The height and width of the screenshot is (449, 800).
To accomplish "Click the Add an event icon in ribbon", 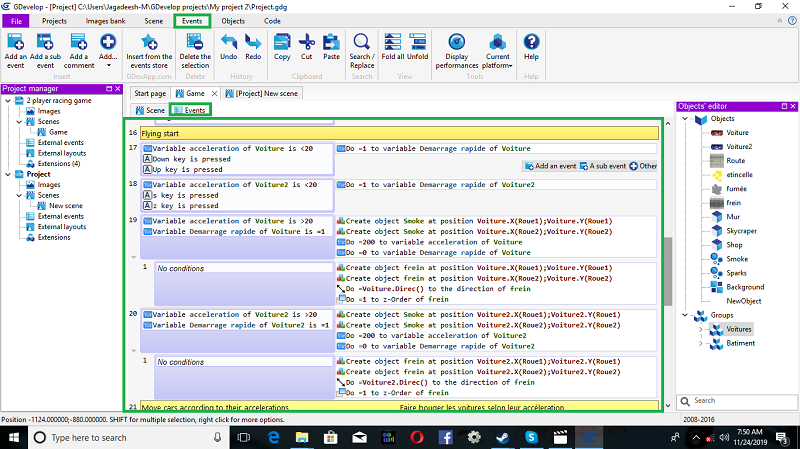I will [x=15, y=43].
